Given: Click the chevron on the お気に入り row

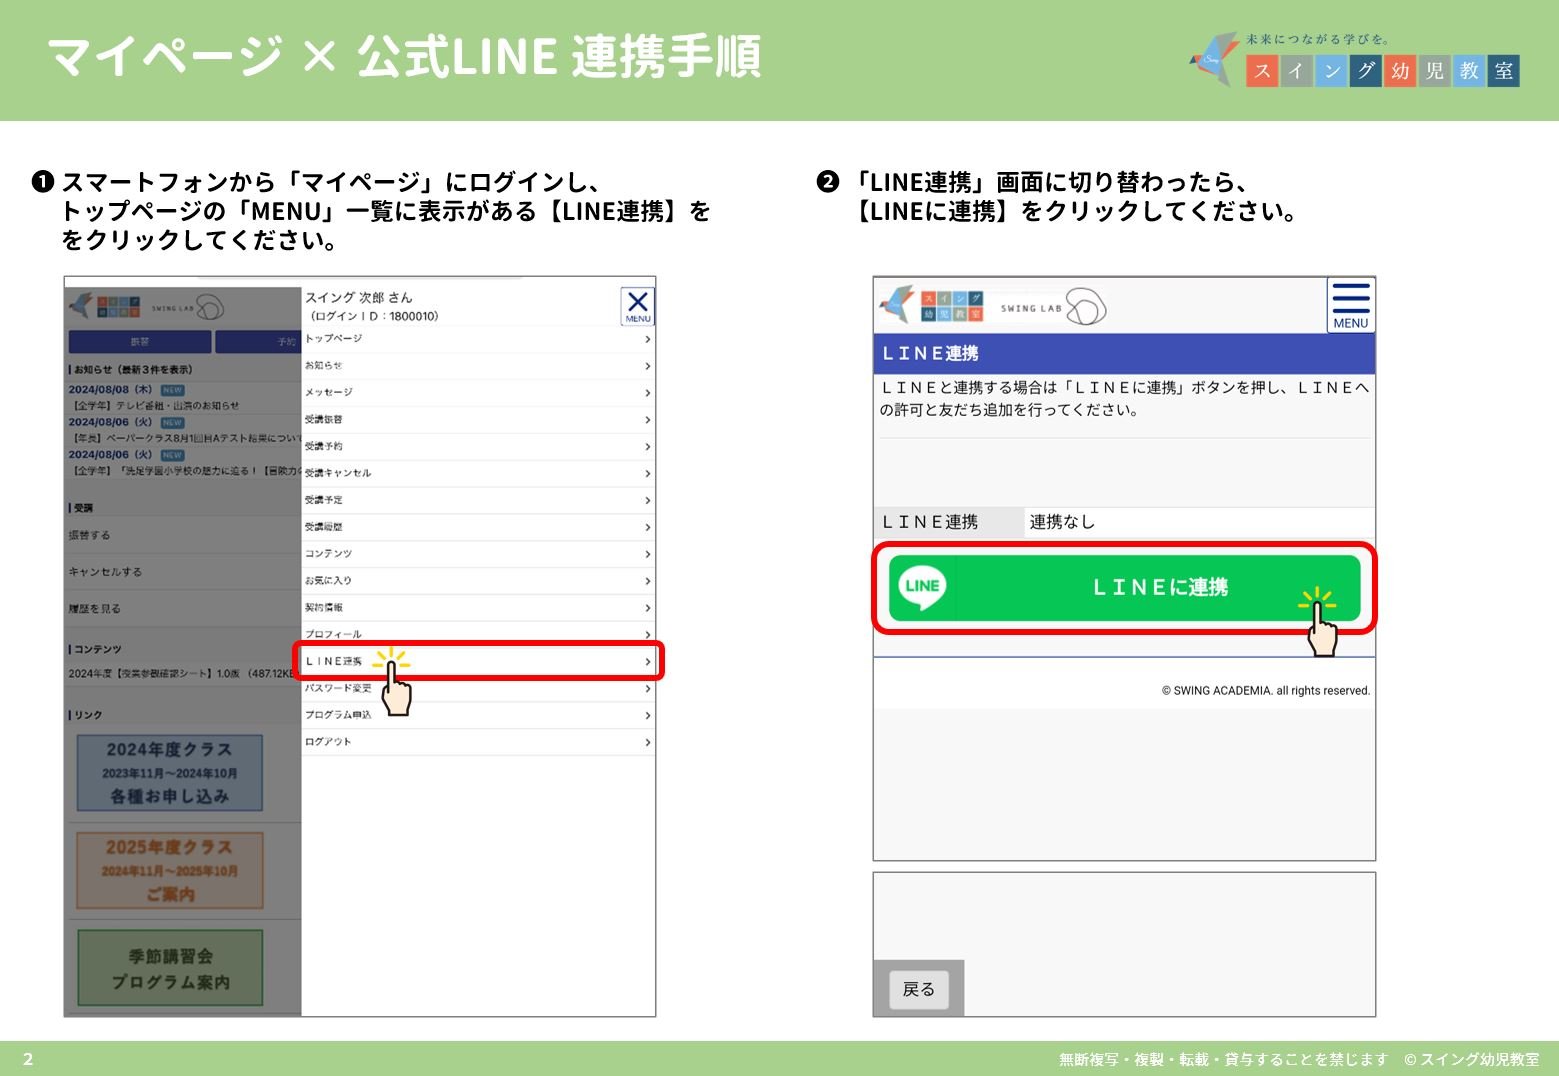Looking at the screenshot, I should [x=648, y=582].
